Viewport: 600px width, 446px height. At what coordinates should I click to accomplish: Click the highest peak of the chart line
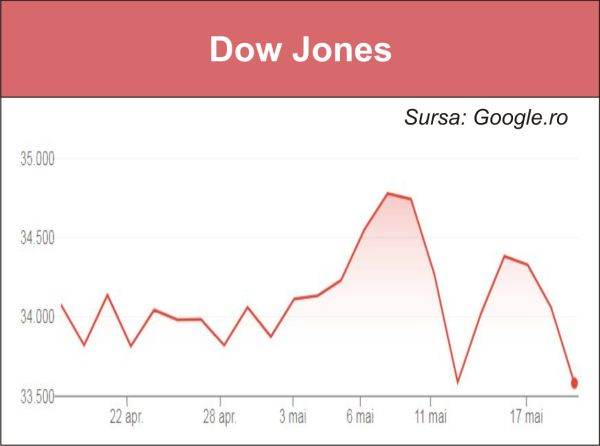point(388,194)
